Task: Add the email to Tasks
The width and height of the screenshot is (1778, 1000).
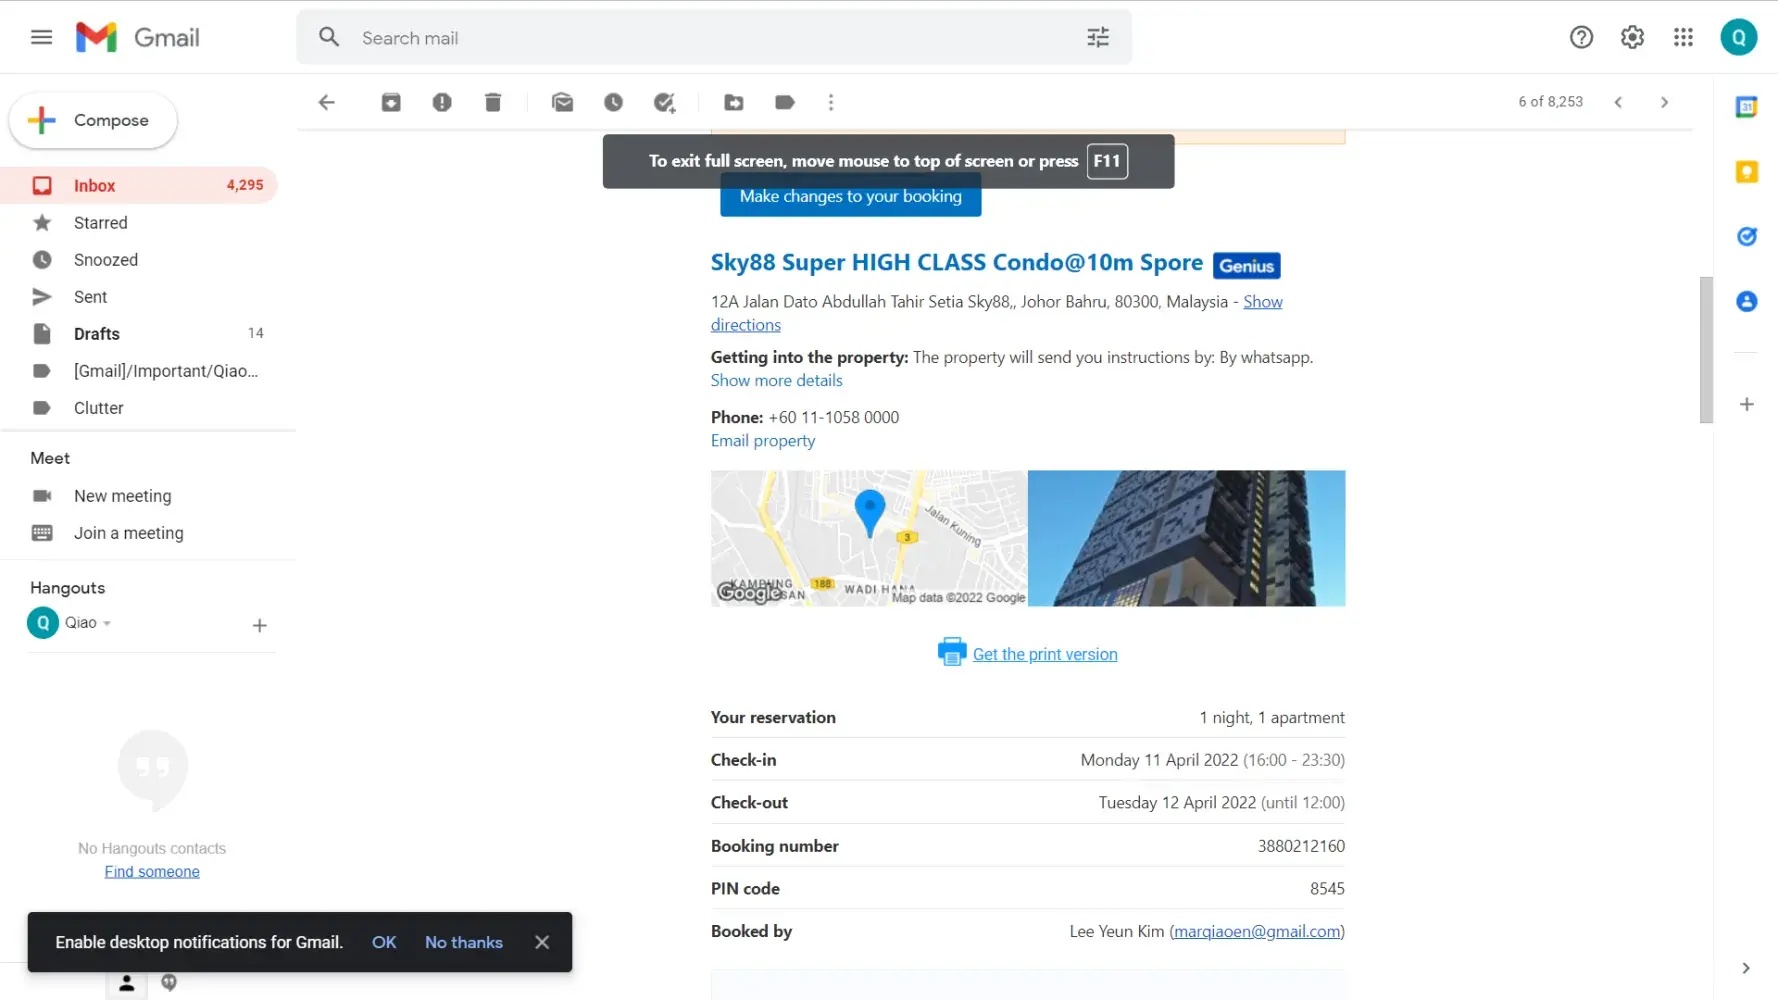Action: tap(664, 102)
